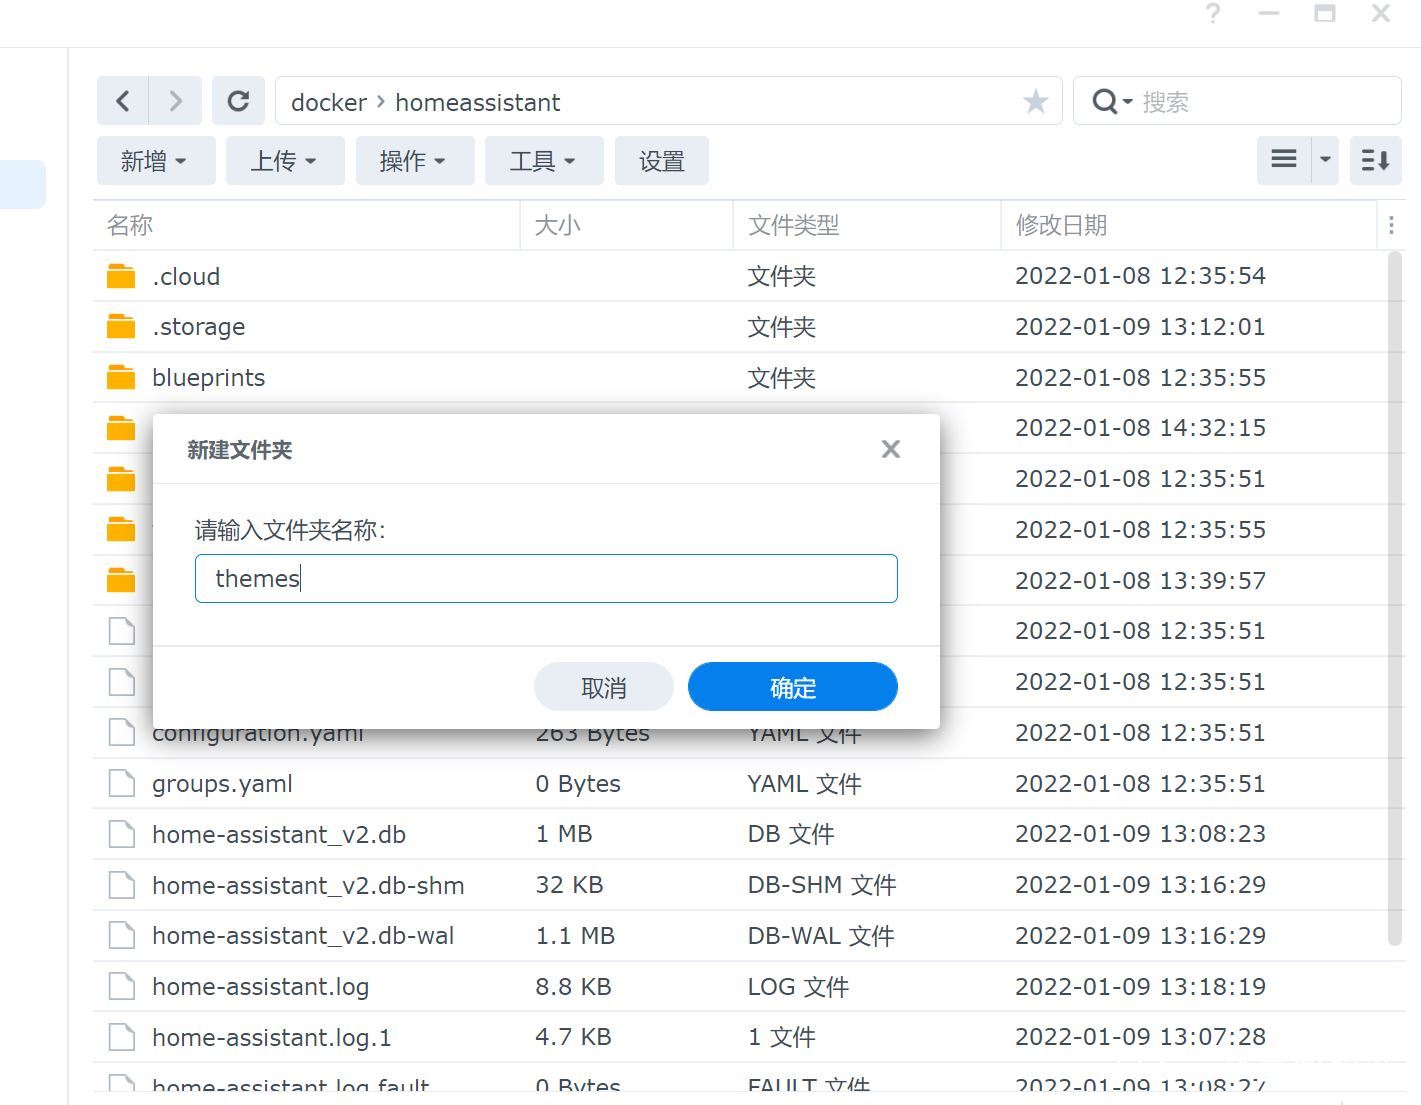Select the .storage folder icon

(x=121, y=326)
